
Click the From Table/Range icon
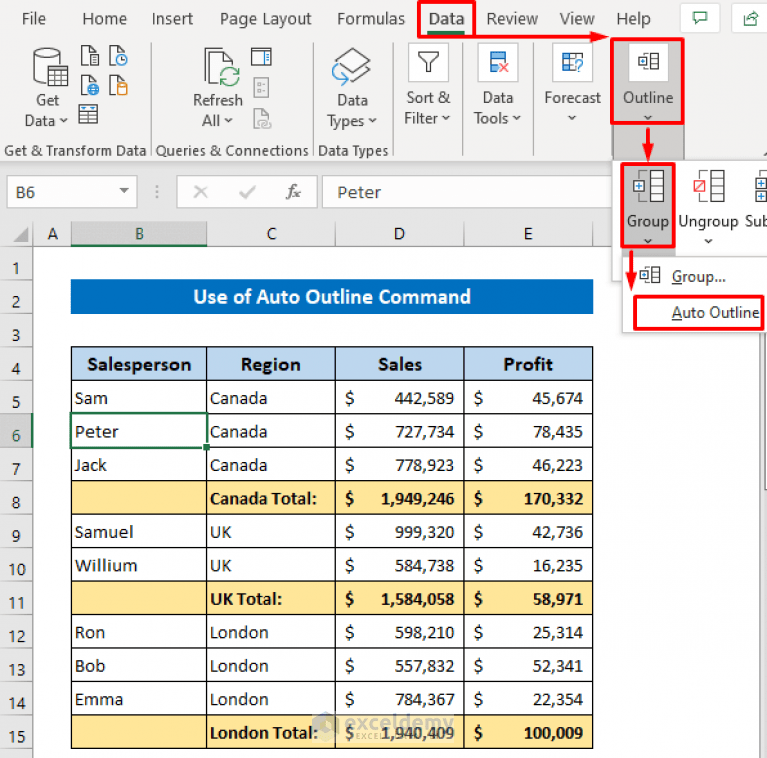coord(88,114)
